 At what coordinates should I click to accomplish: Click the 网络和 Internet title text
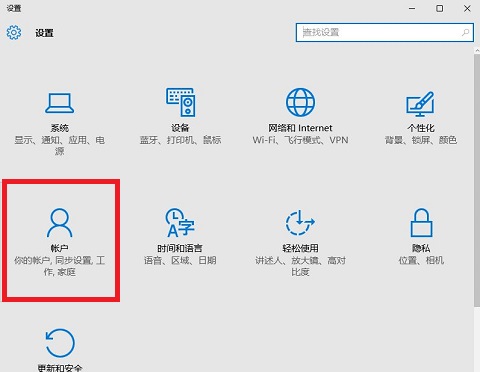(x=300, y=128)
